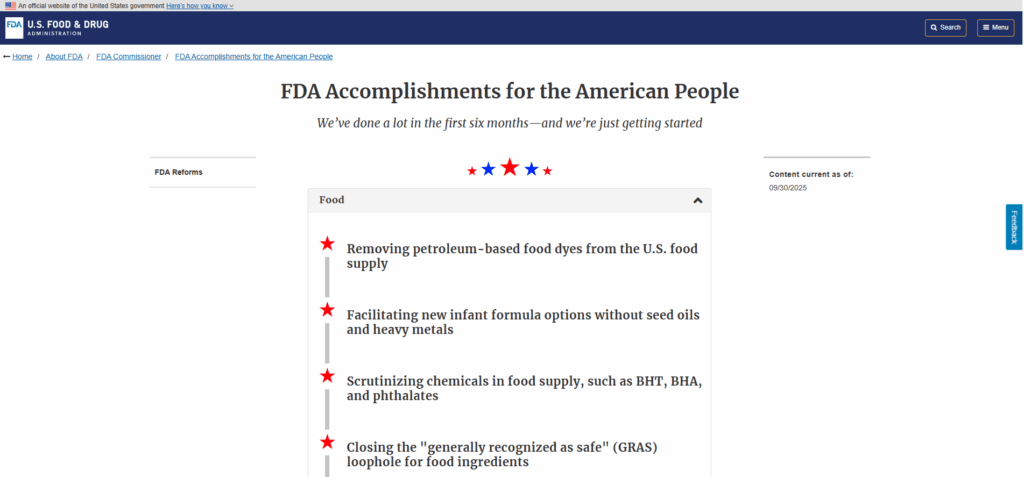The image size is (1024, 477).
Task: Click the red star beside GRAS loophole item
Action: [x=327, y=442]
